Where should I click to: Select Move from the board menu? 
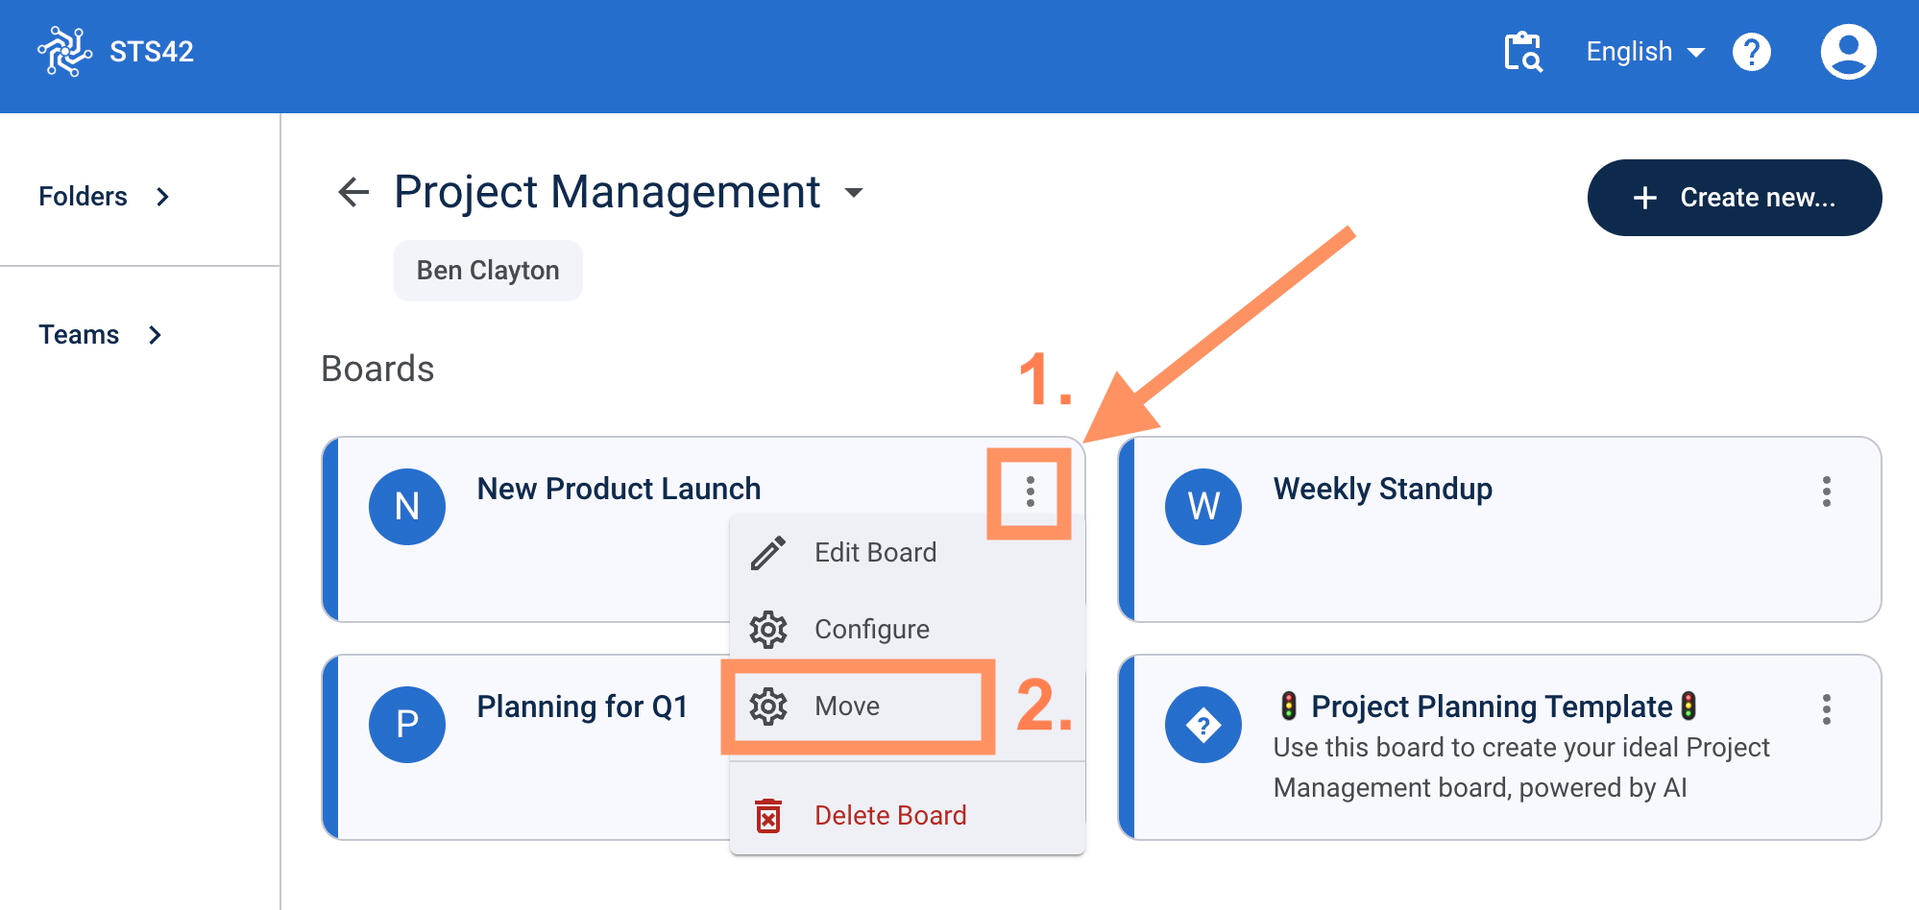846,706
